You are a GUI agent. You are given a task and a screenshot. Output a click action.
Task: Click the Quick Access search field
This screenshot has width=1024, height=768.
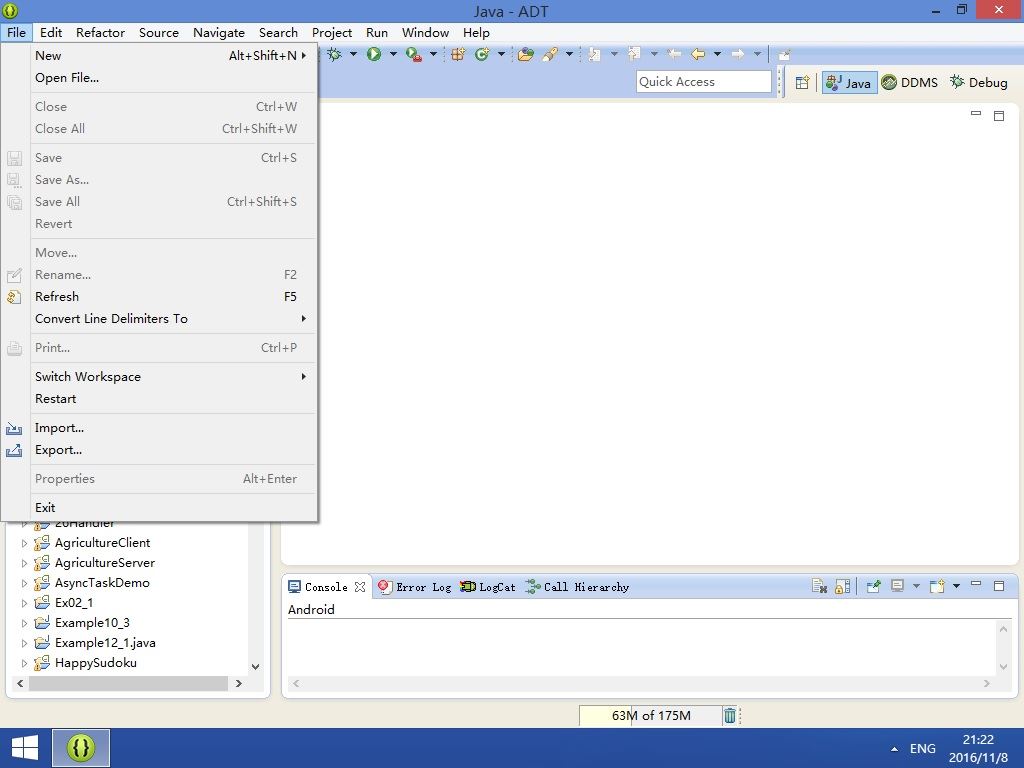tap(703, 82)
